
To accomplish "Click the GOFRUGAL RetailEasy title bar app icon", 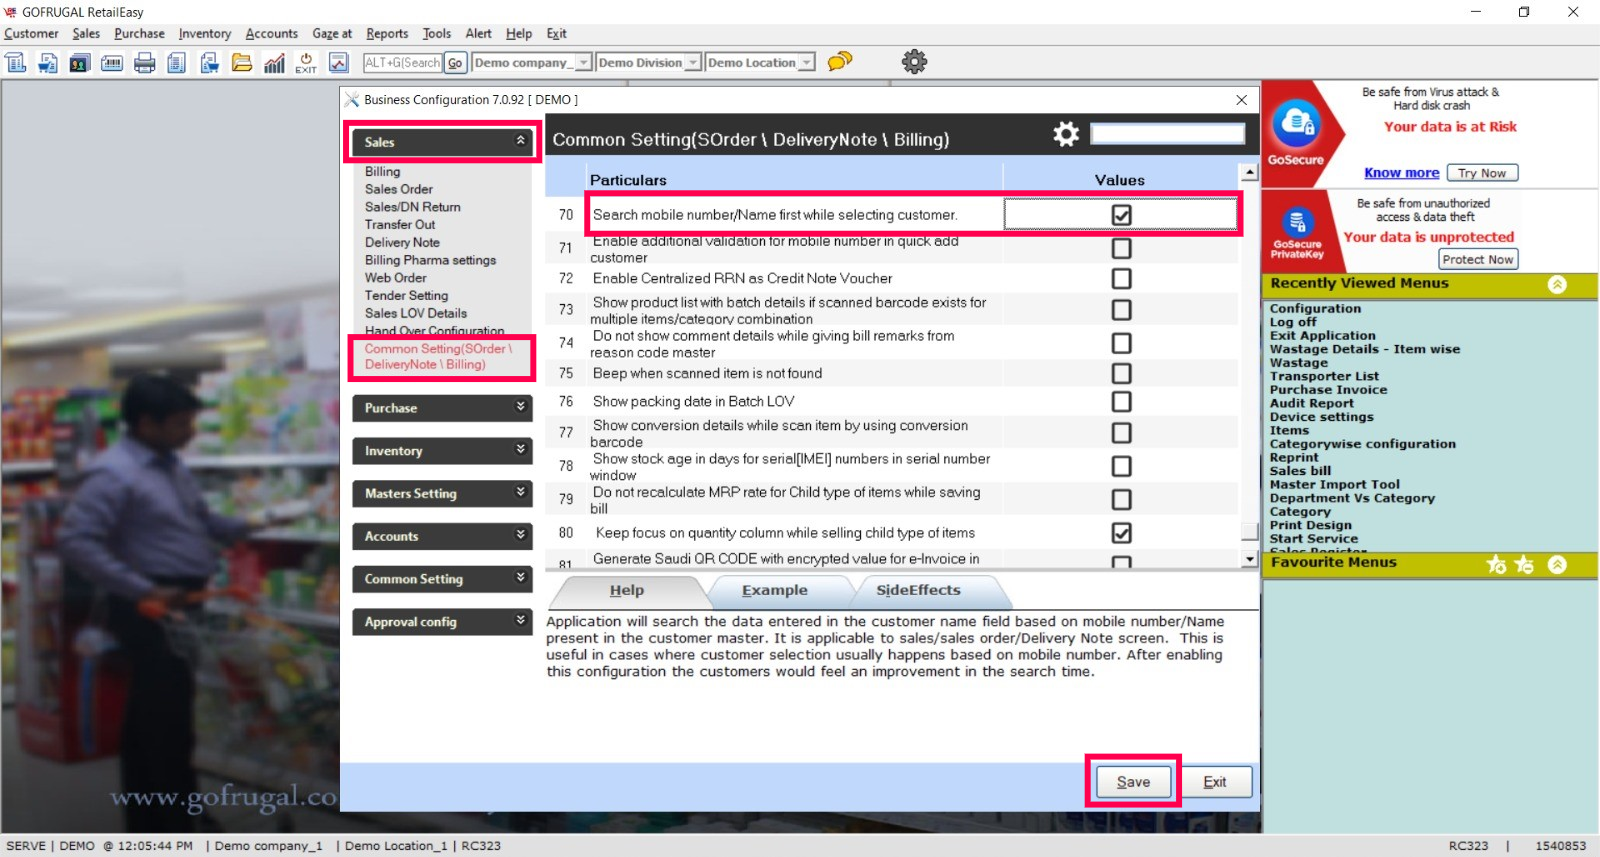I will pyautogui.click(x=10, y=12).
